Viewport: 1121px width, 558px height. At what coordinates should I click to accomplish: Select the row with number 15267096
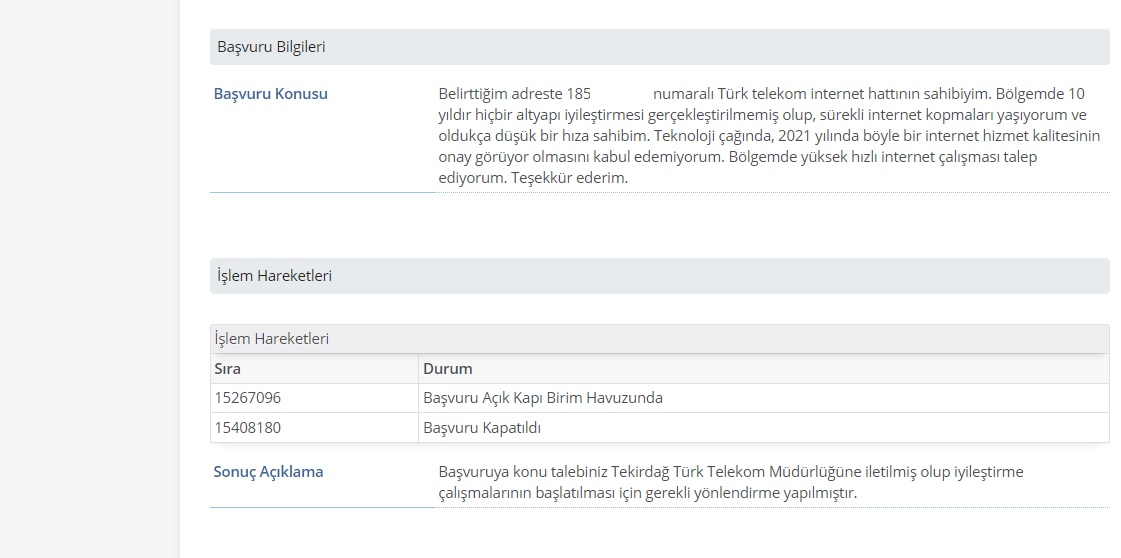[659, 398]
